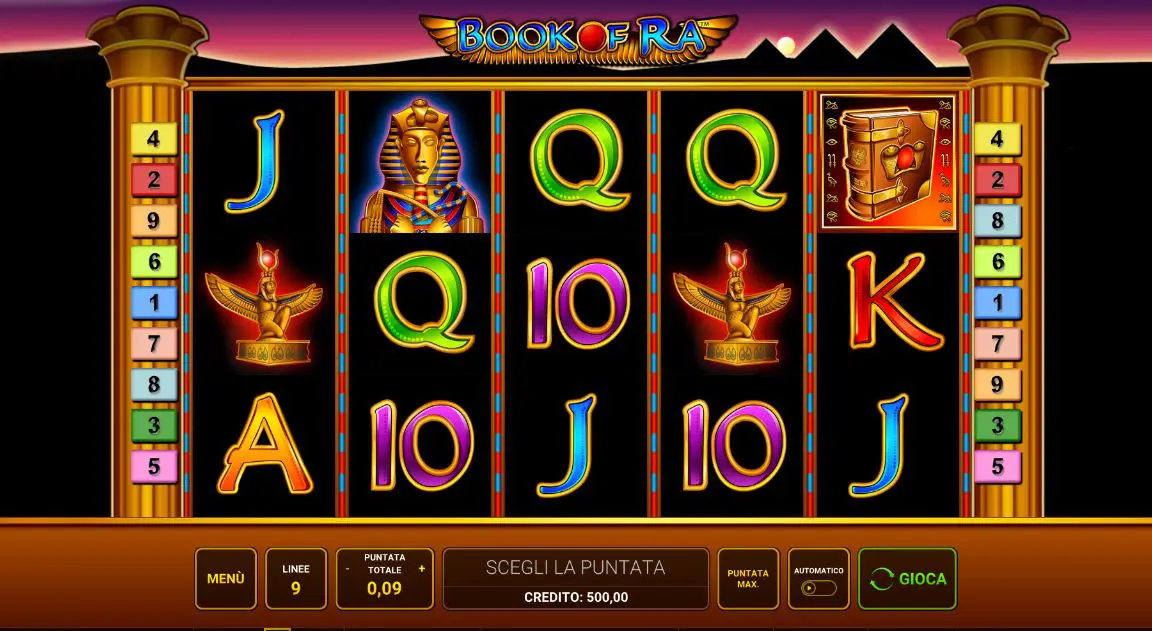Start a spin with Gioca button
The image size is (1152, 631).
click(907, 579)
